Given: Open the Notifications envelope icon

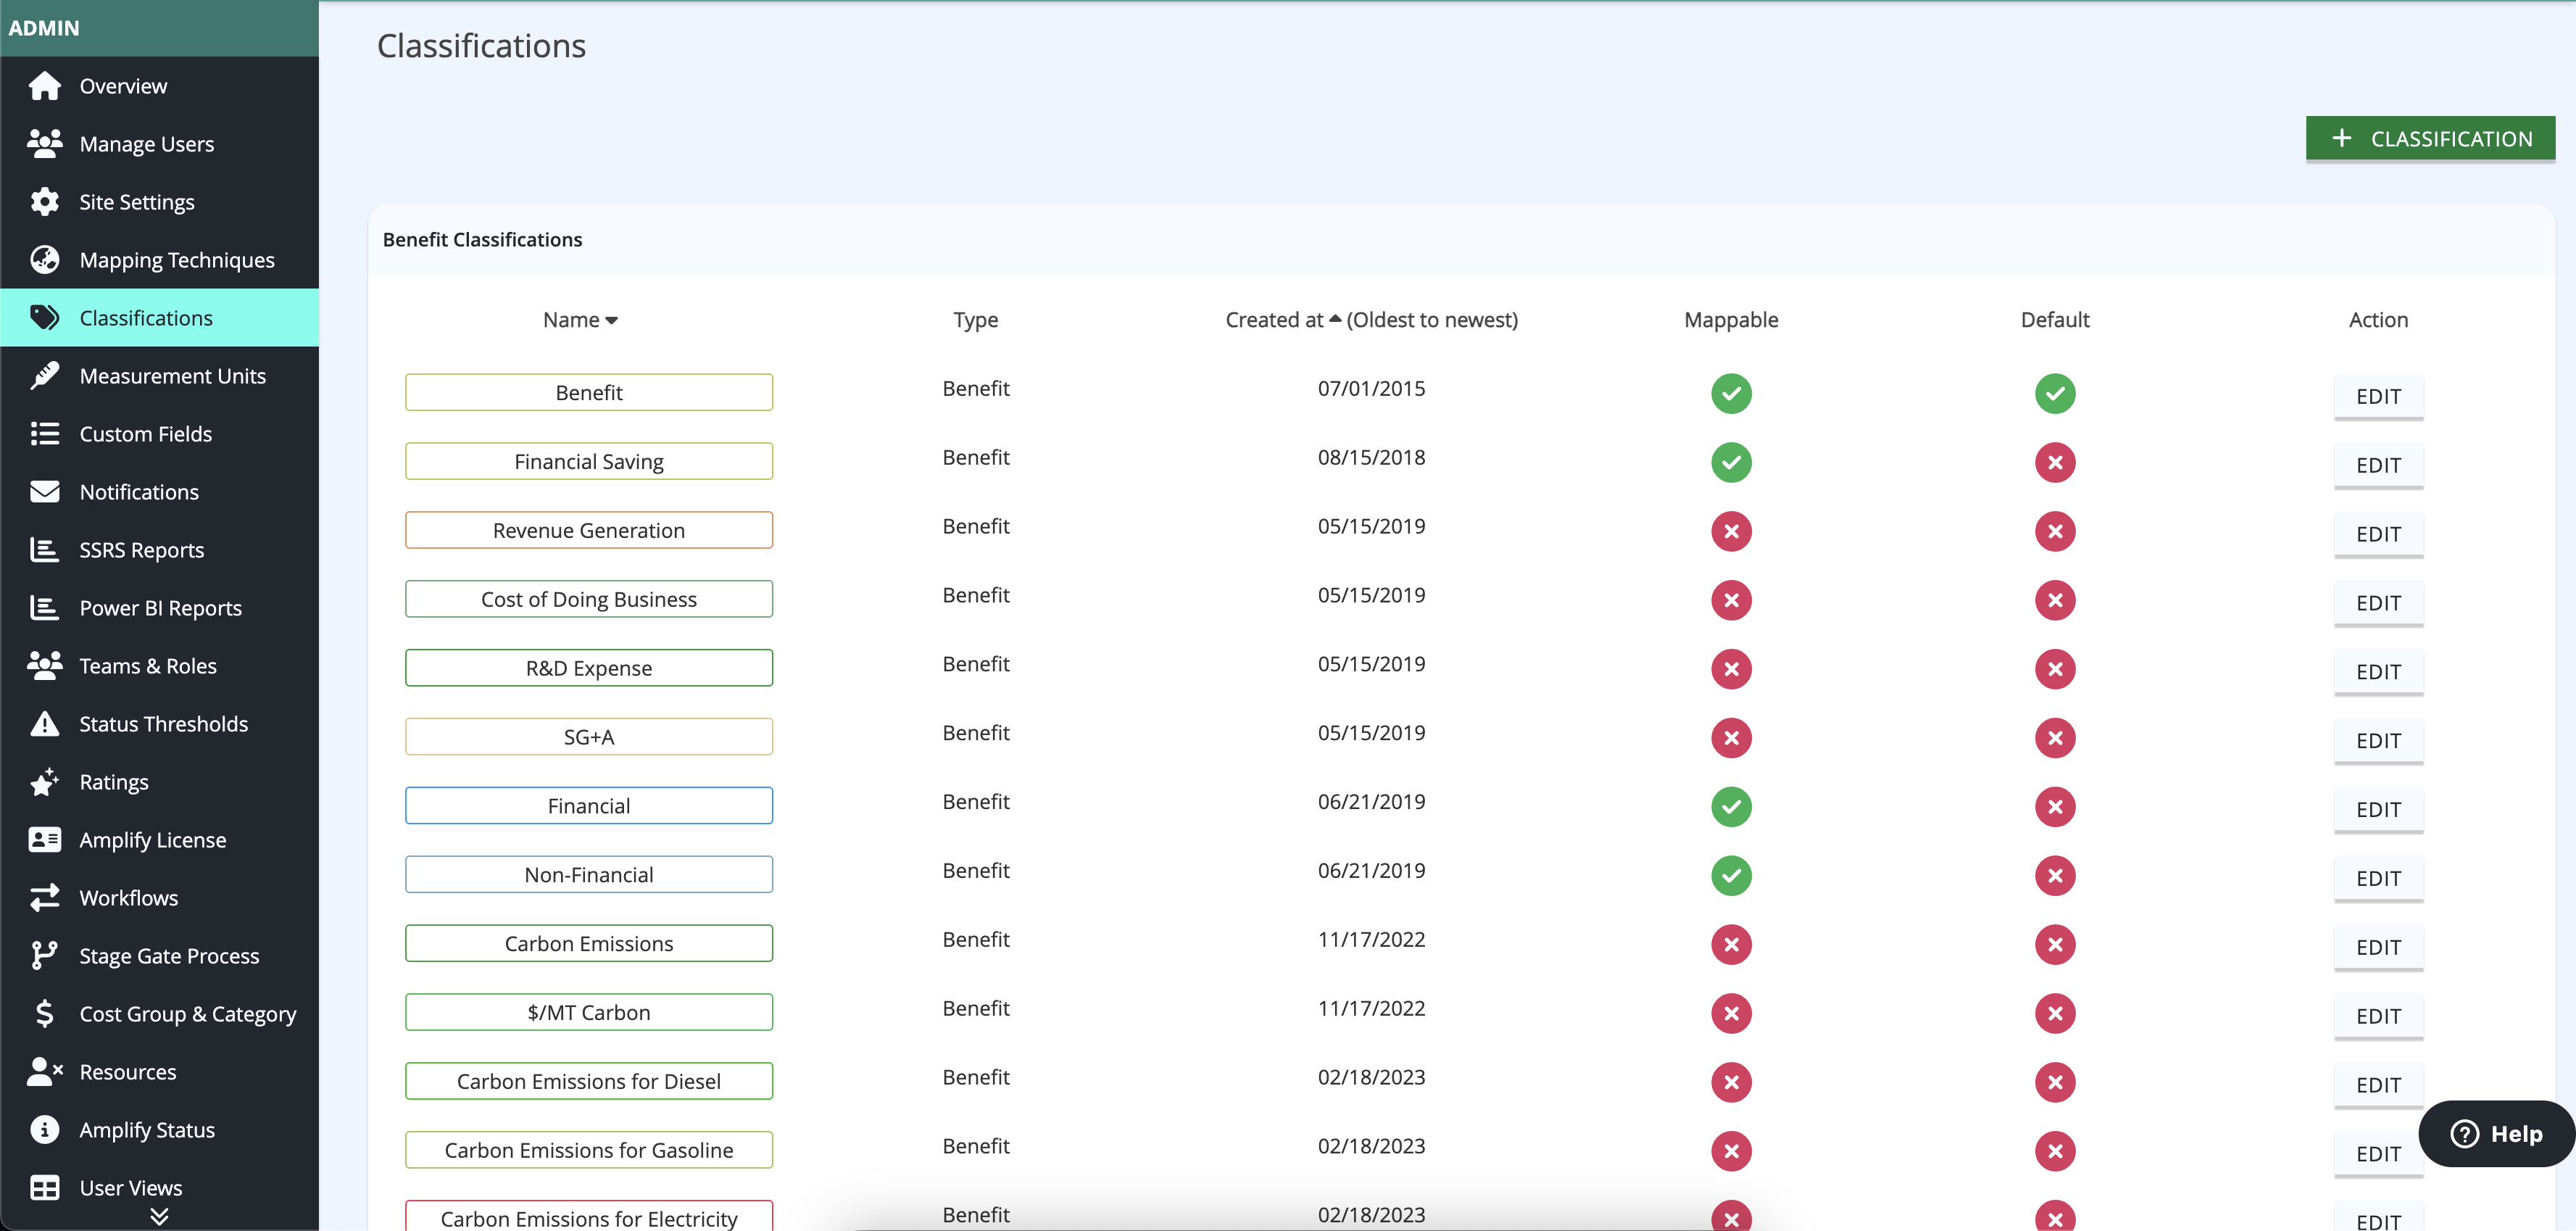Looking at the screenshot, I should click(x=44, y=492).
